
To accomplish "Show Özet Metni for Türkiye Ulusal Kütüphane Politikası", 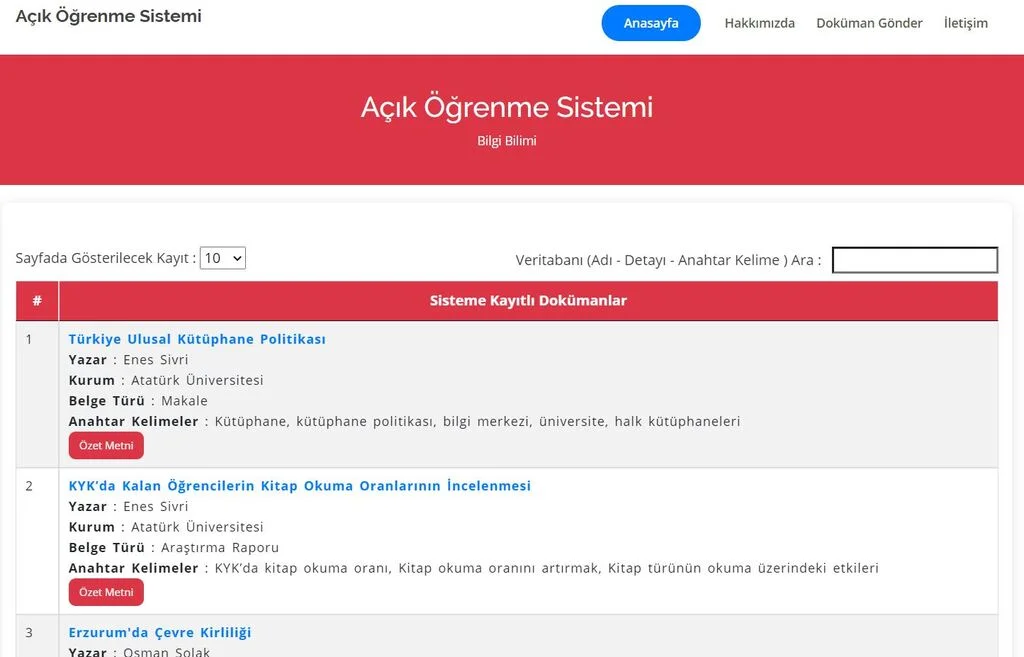I will coord(106,446).
